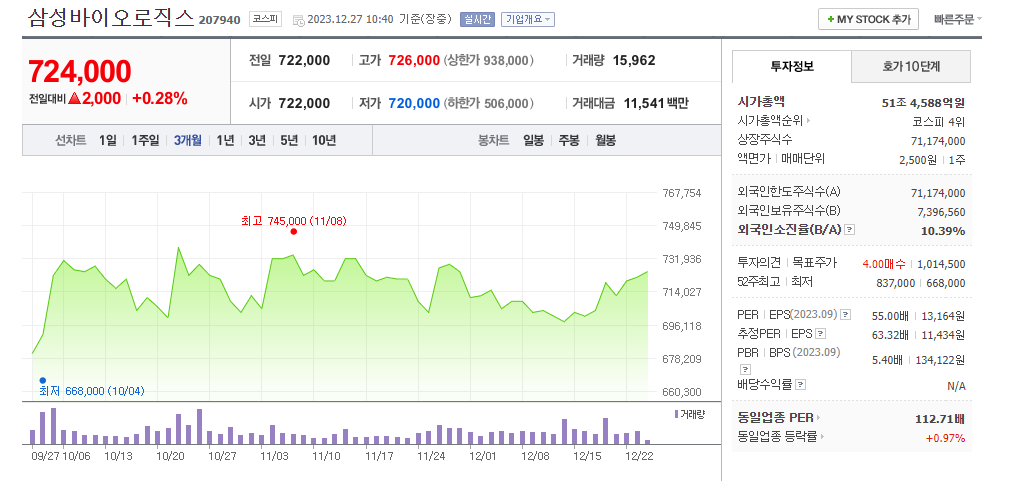Open help icon beside 배당수익률
The width and height of the screenshot is (1014, 481).
(x=801, y=385)
